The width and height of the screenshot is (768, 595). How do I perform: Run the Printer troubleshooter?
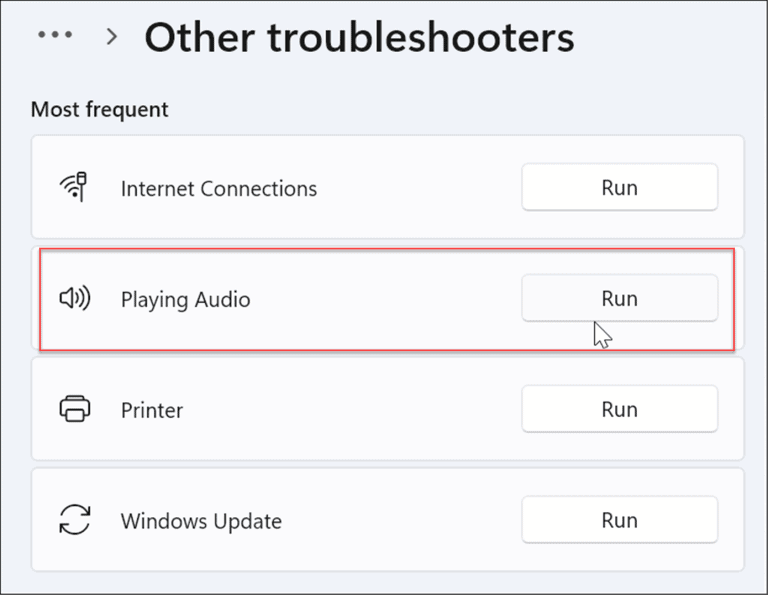click(x=620, y=409)
